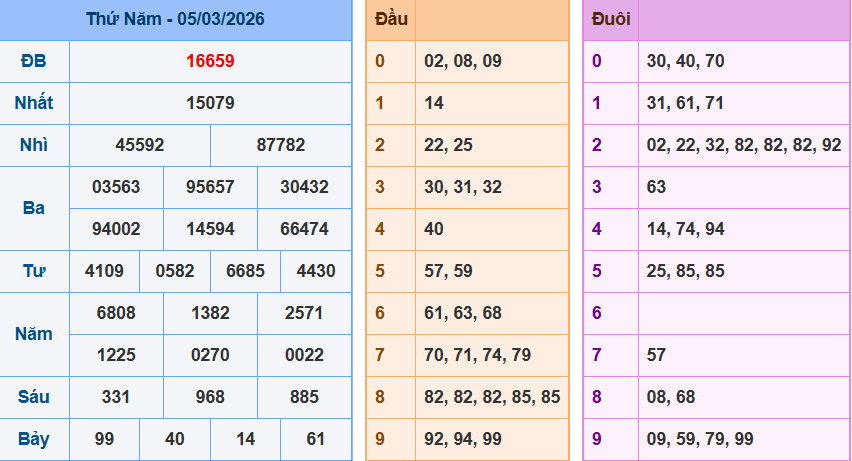Click the Đầu column header

tap(390, 20)
